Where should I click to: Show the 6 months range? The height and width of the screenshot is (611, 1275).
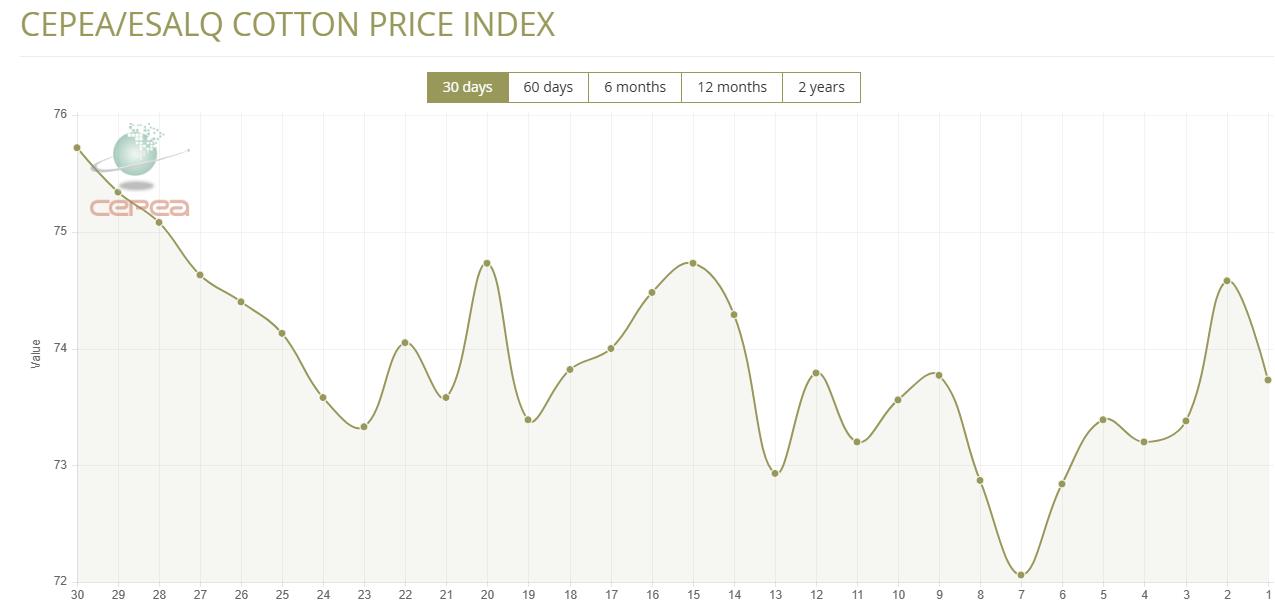pyautogui.click(x=634, y=87)
